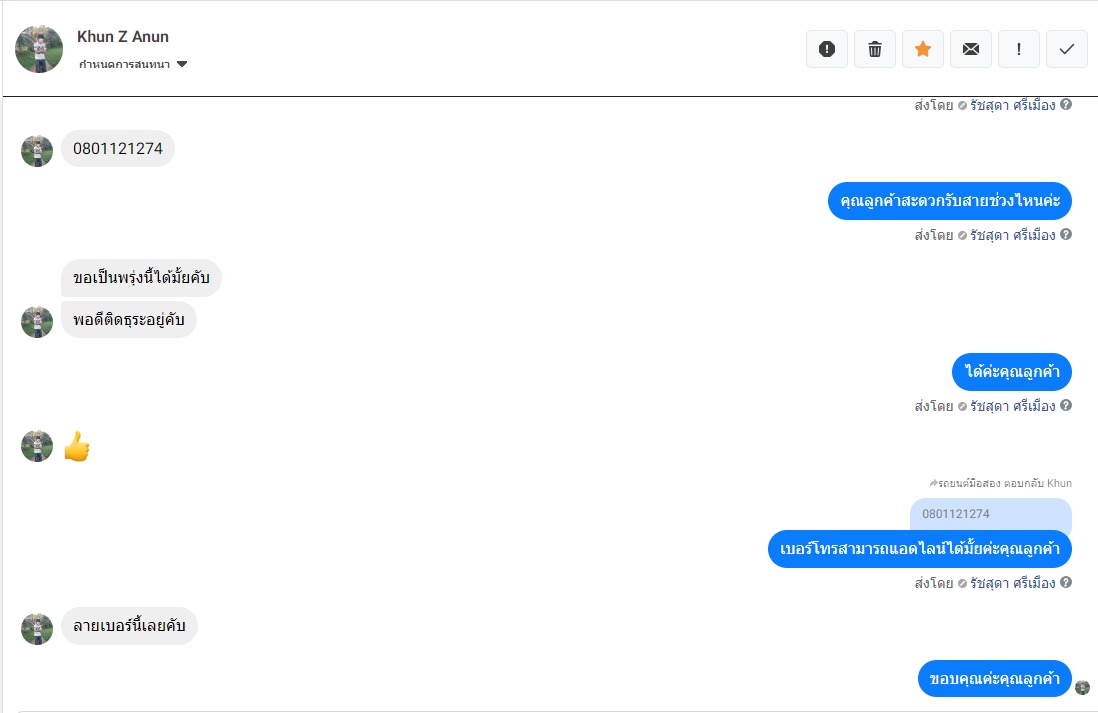Click the 'คุณลูกค้าสะดวกรับสายช่วงไหนค่ะ' message bubble

[x=949, y=202]
